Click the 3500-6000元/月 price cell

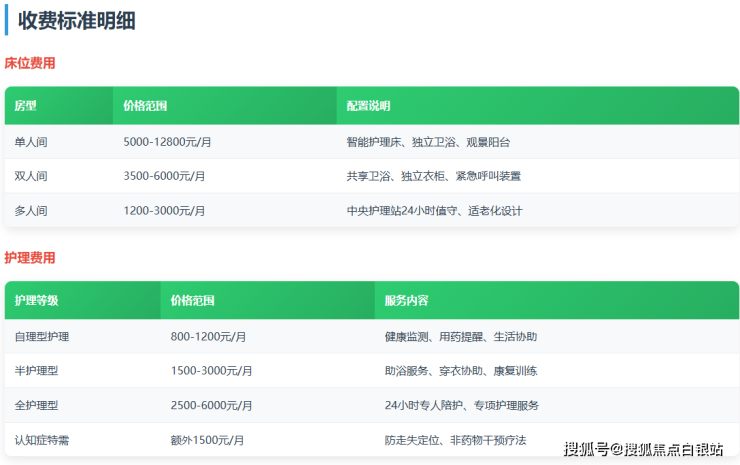point(164,176)
